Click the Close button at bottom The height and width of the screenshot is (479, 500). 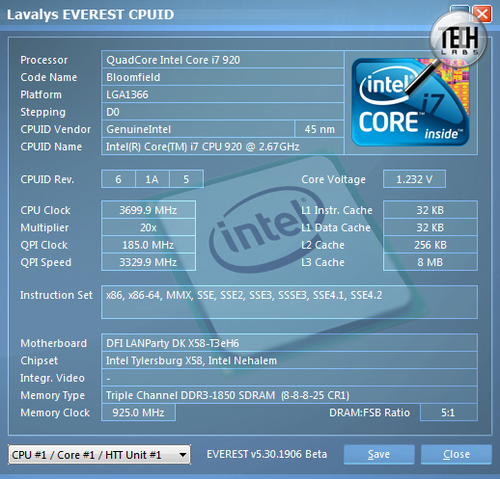point(456,454)
